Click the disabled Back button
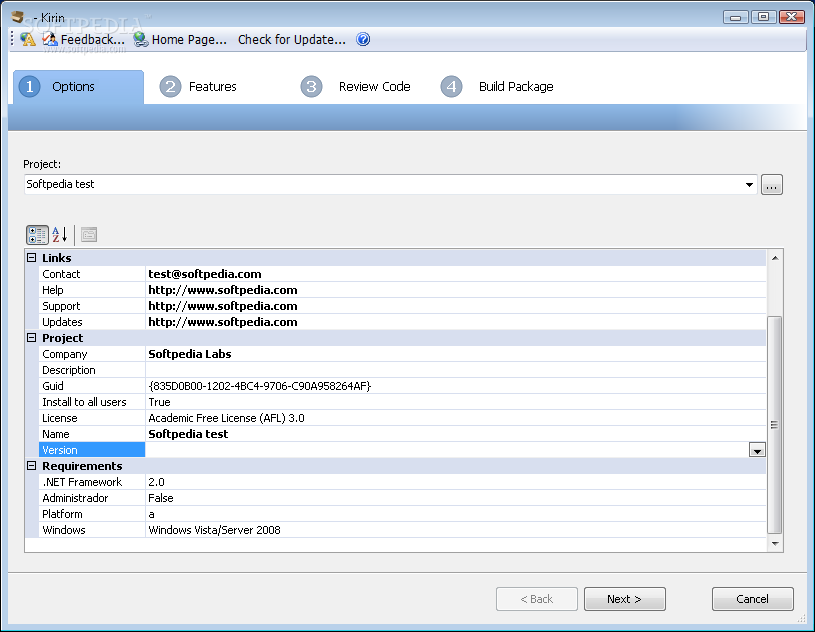The width and height of the screenshot is (815, 632). coord(537,599)
